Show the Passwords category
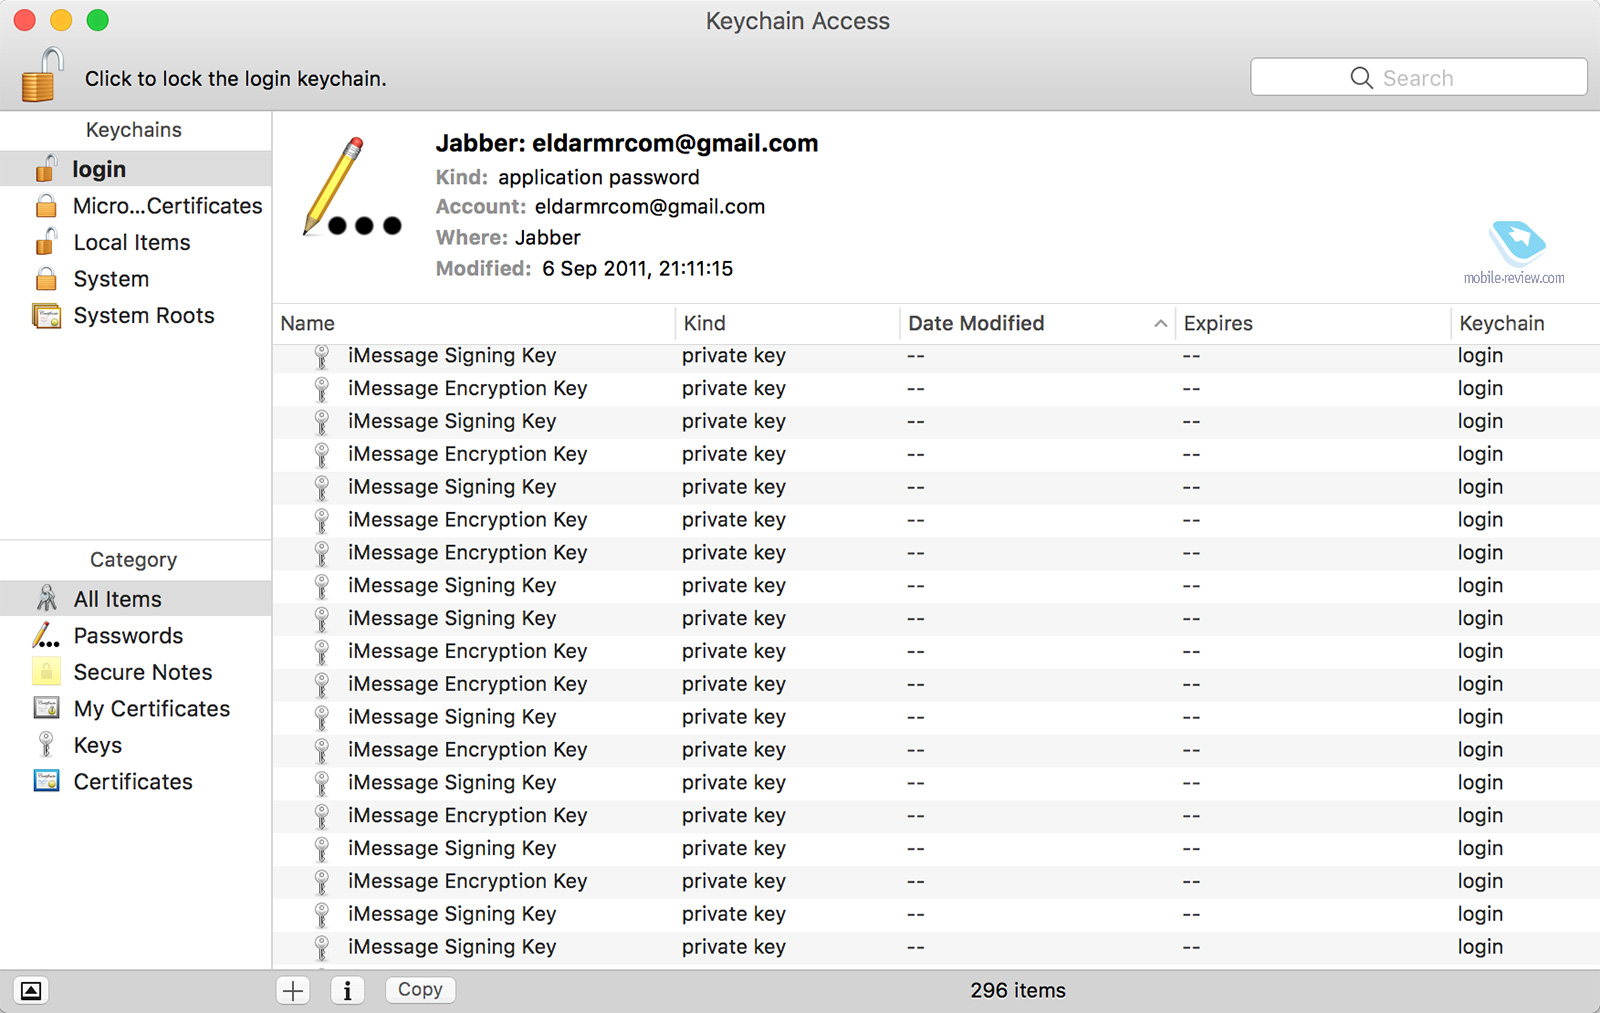The image size is (1600, 1013). 128,636
